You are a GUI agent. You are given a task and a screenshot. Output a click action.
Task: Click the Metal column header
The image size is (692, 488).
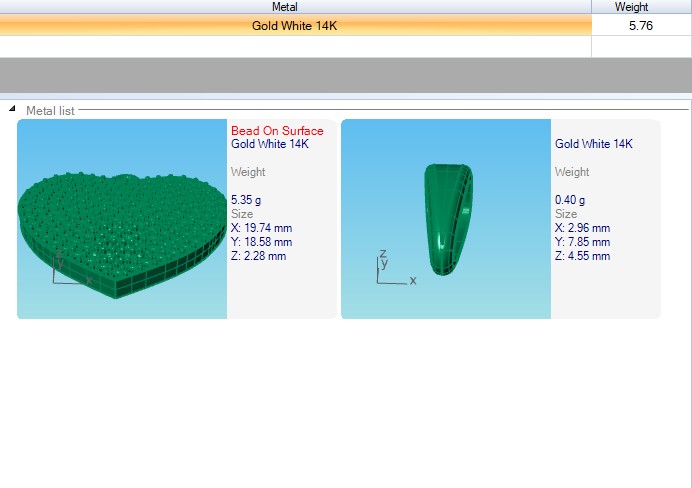coord(295,7)
